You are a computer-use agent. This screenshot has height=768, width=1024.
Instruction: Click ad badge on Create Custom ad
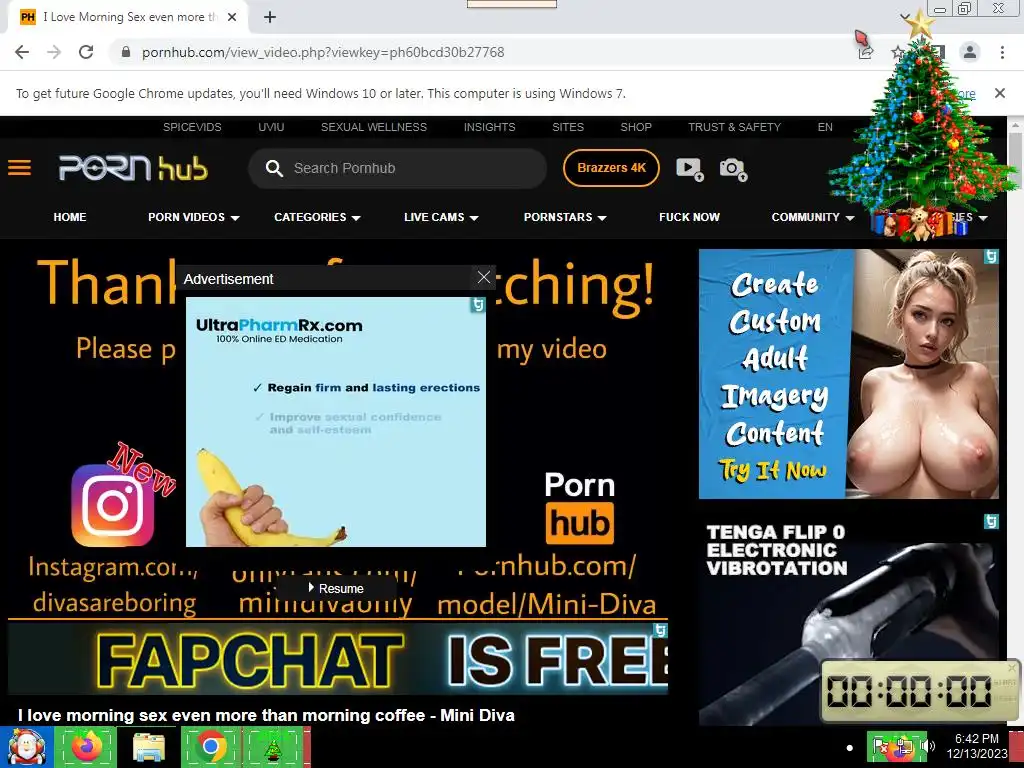click(x=991, y=257)
